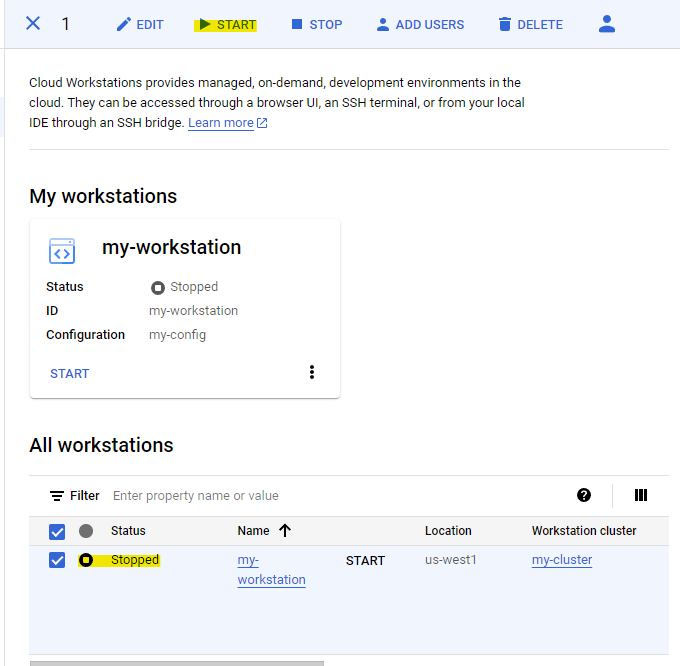Click the my-config configuration value

point(177,335)
